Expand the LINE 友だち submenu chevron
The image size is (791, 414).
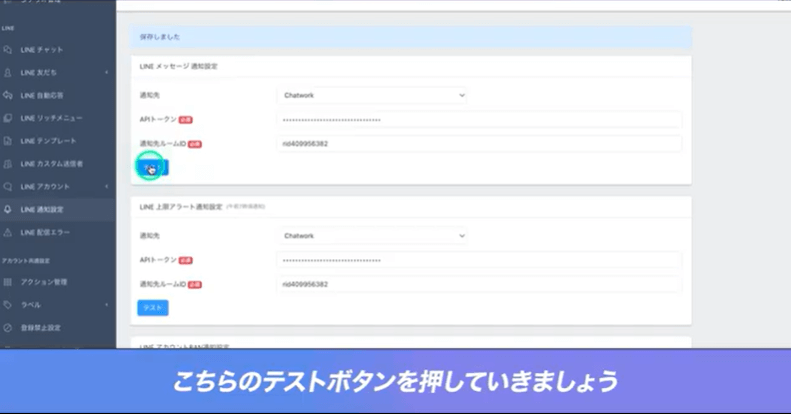click(x=107, y=72)
